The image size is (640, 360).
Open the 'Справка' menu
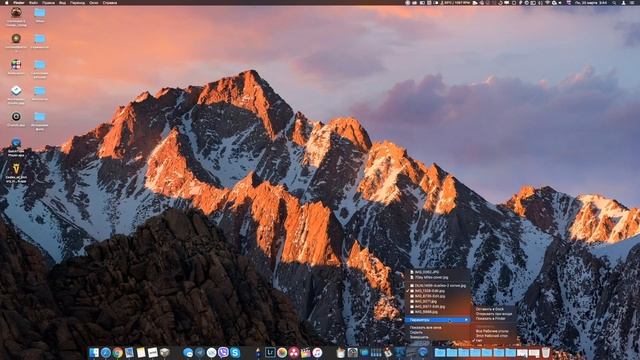(110, 2)
